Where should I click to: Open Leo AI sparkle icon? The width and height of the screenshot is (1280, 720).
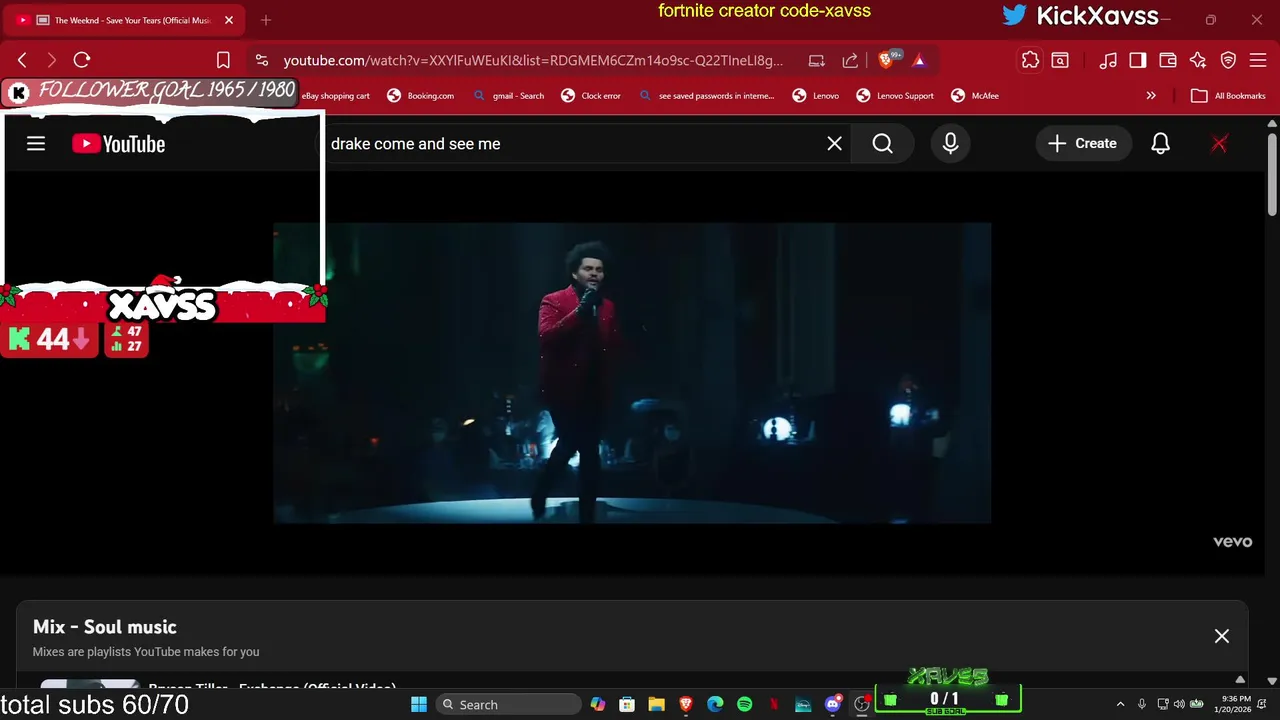tap(1198, 60)
